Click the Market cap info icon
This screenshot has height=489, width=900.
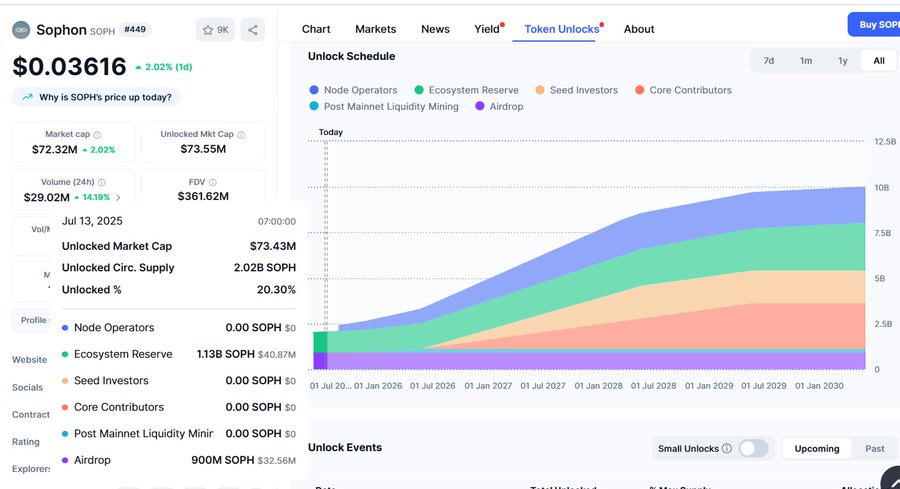point(97,134)
